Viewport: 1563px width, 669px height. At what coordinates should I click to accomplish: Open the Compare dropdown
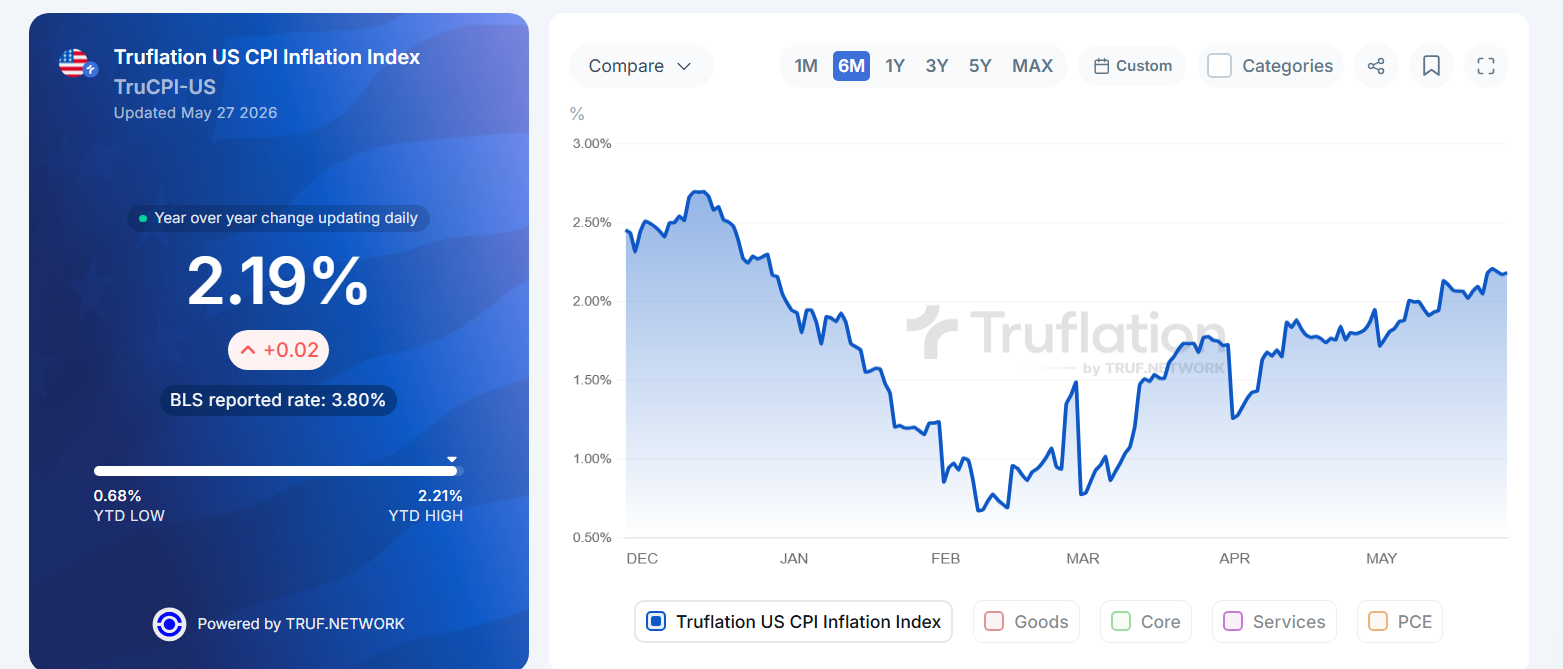pyautogui.click(x=641, y=66)
